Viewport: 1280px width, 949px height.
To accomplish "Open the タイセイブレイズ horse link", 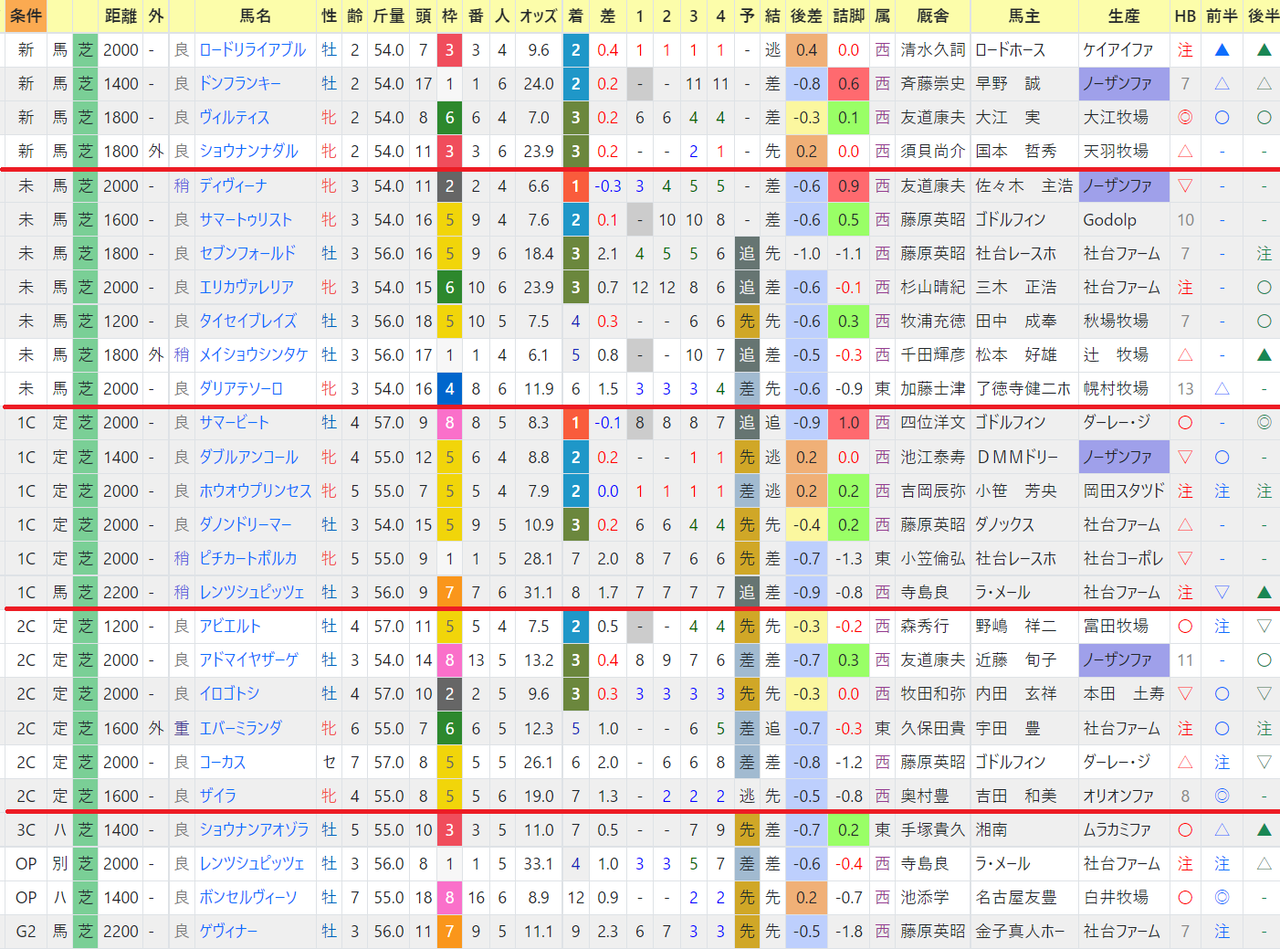I will tap(247, 321).
